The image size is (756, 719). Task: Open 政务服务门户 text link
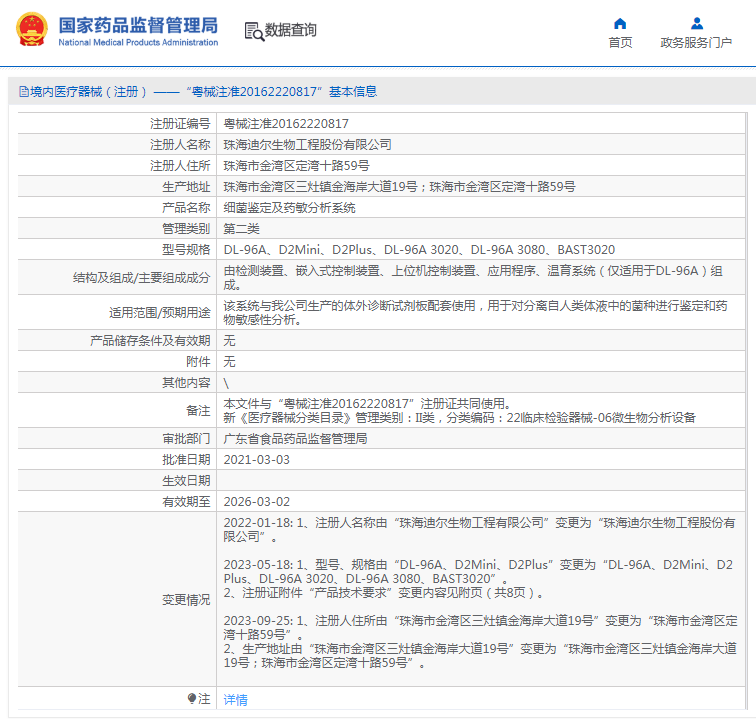pos(696,42)
